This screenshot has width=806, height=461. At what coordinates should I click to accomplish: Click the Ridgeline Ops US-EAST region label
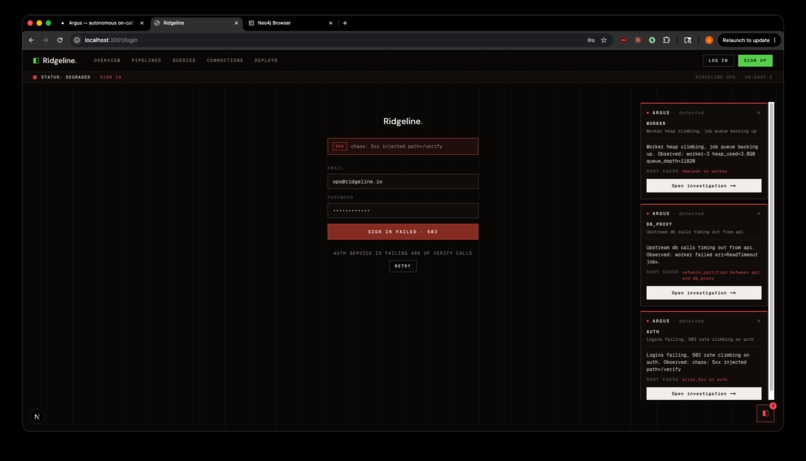(734, 77)
